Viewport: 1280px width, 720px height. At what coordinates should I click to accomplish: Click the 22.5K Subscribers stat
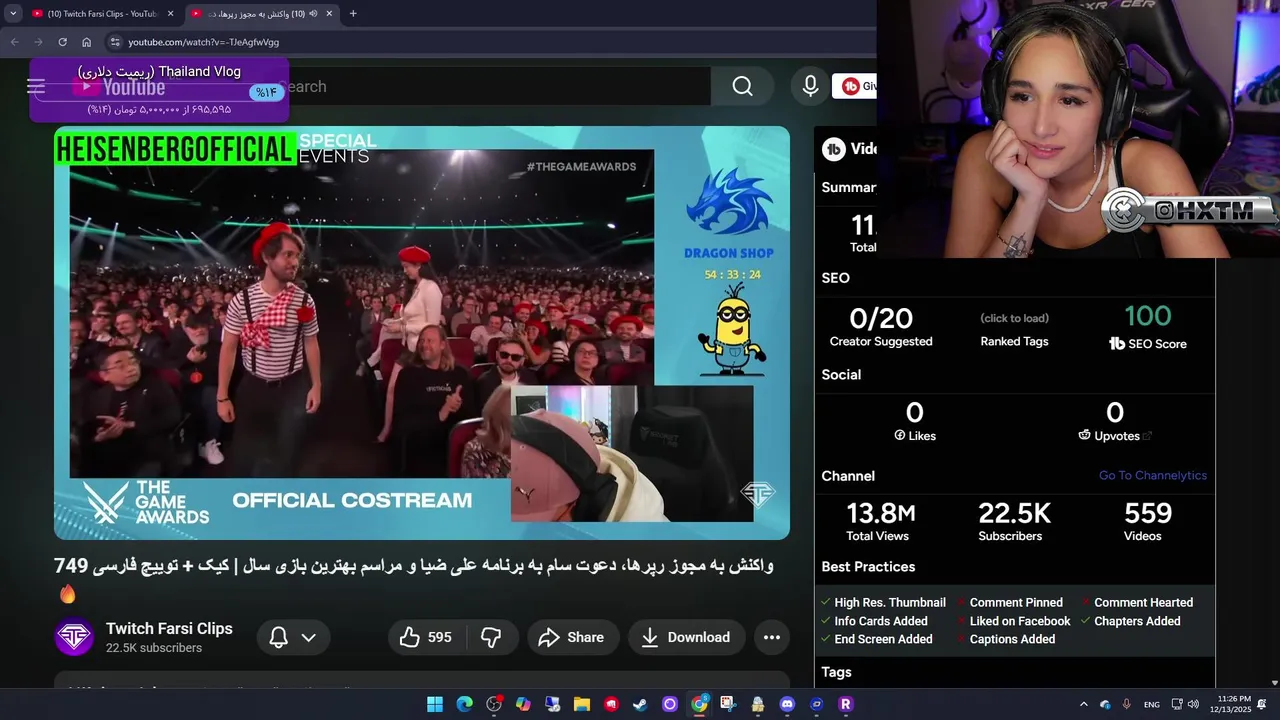1014,513
